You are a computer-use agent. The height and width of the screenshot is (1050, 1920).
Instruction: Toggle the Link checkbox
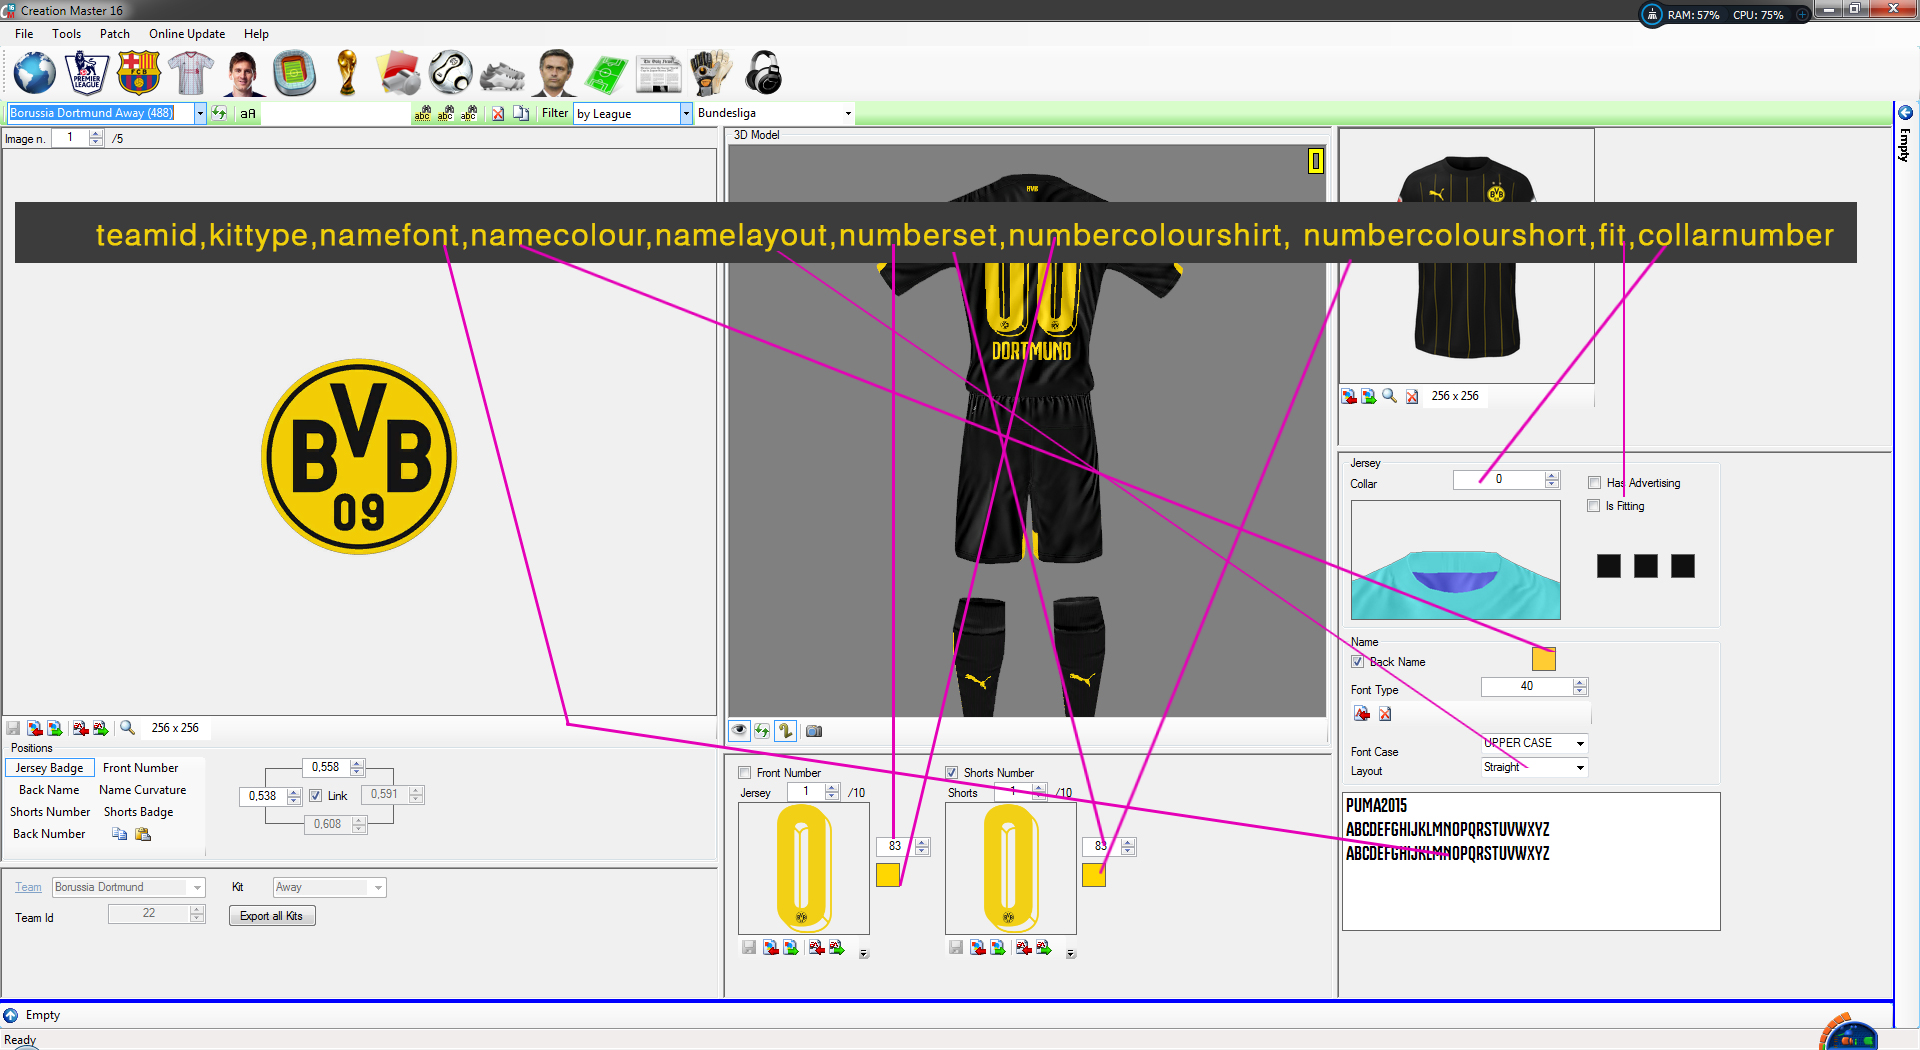(315, 796)
